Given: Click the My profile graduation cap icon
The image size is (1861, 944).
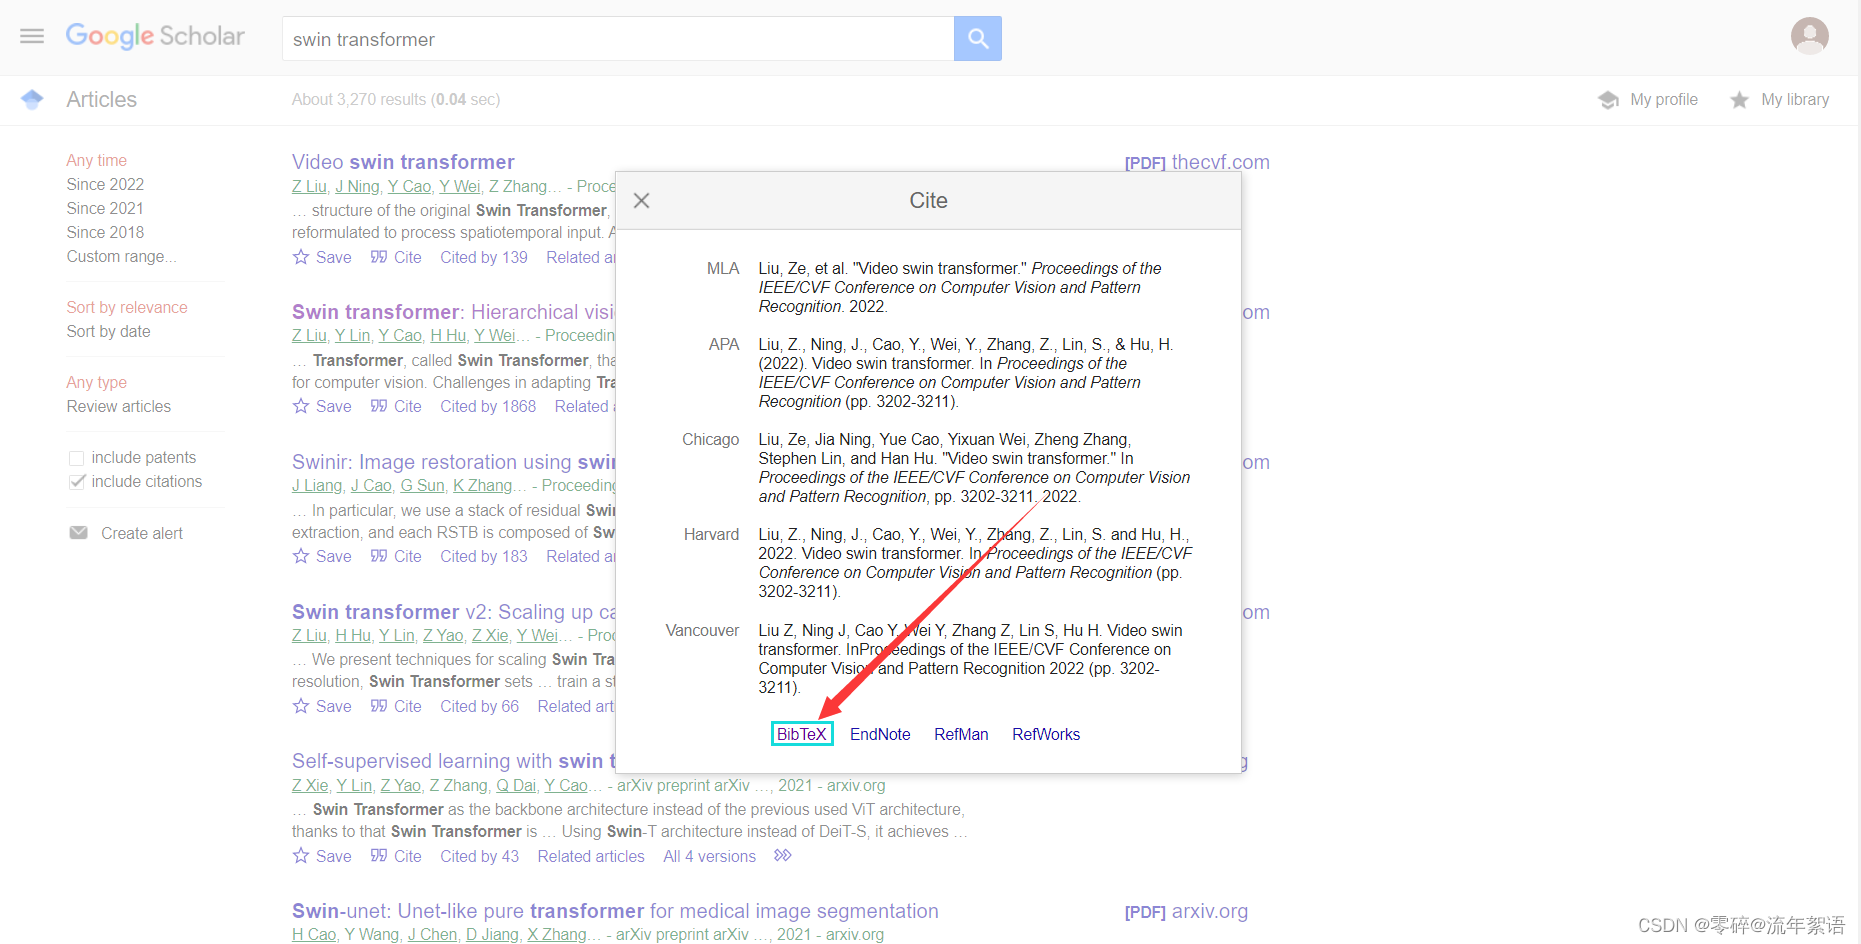Looking at the screenshot, I should [x=1608, y=100].
